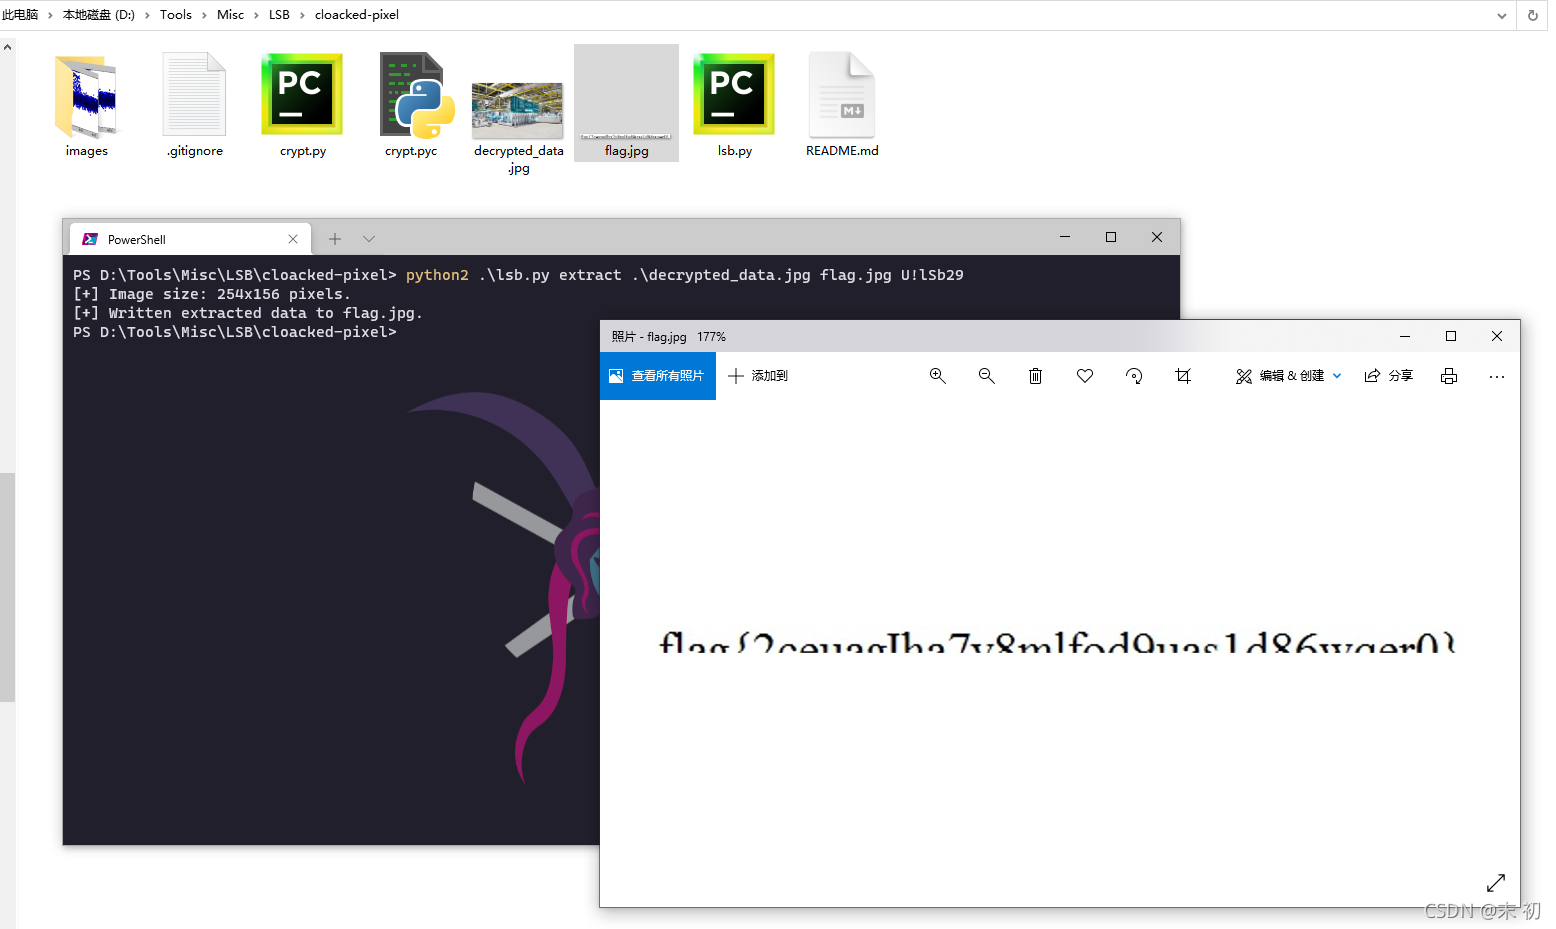Click the Explorer scrollbar up arrow
Image resolution: width=1556 pixels, height=929 pixels.
point(7,47)
